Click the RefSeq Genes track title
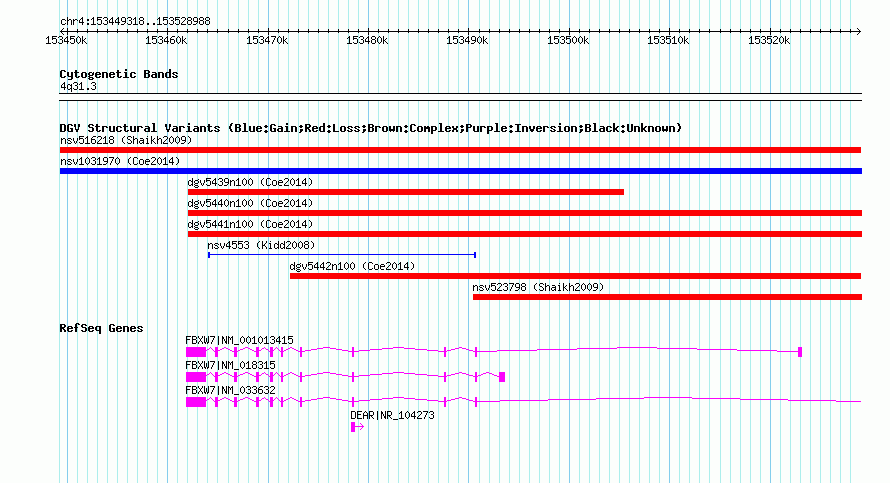 point(101,328)
